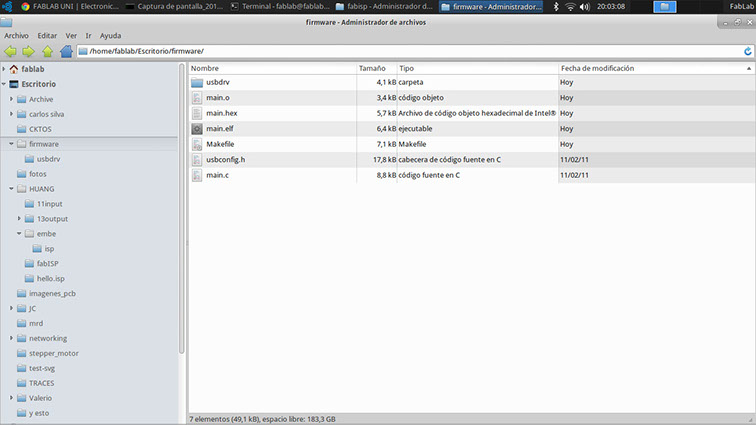Switch to the Terminal window in taskbar
Viewport: 756px width, 425px height.
click(280, 7)
